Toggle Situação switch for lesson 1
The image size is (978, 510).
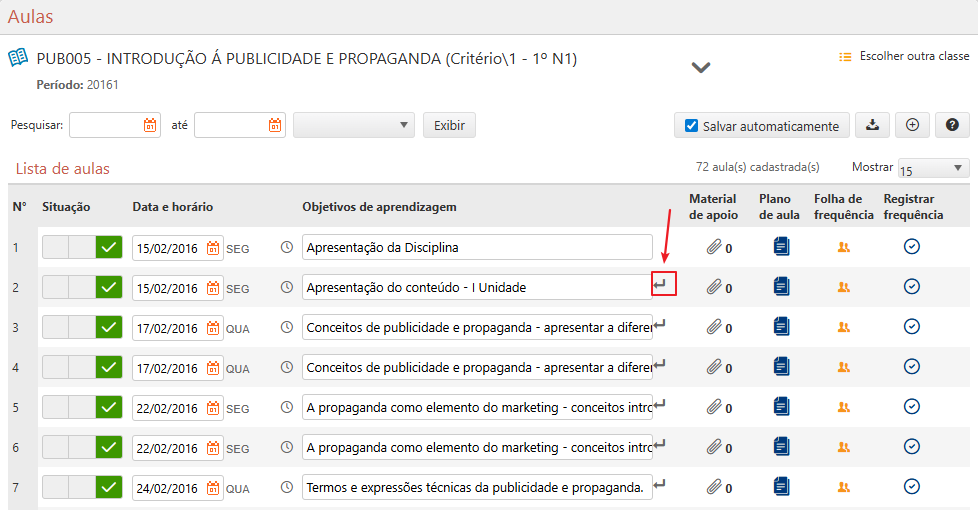[x=82, y=248]
